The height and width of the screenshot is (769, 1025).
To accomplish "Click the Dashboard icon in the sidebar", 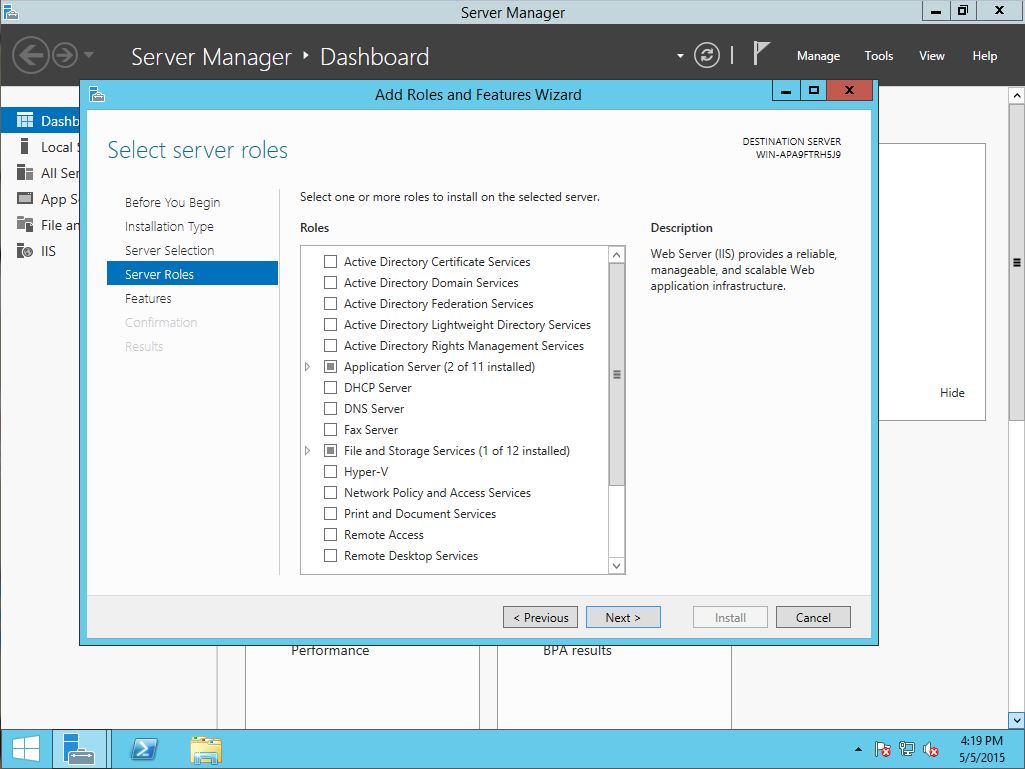I will pos(25,120).
